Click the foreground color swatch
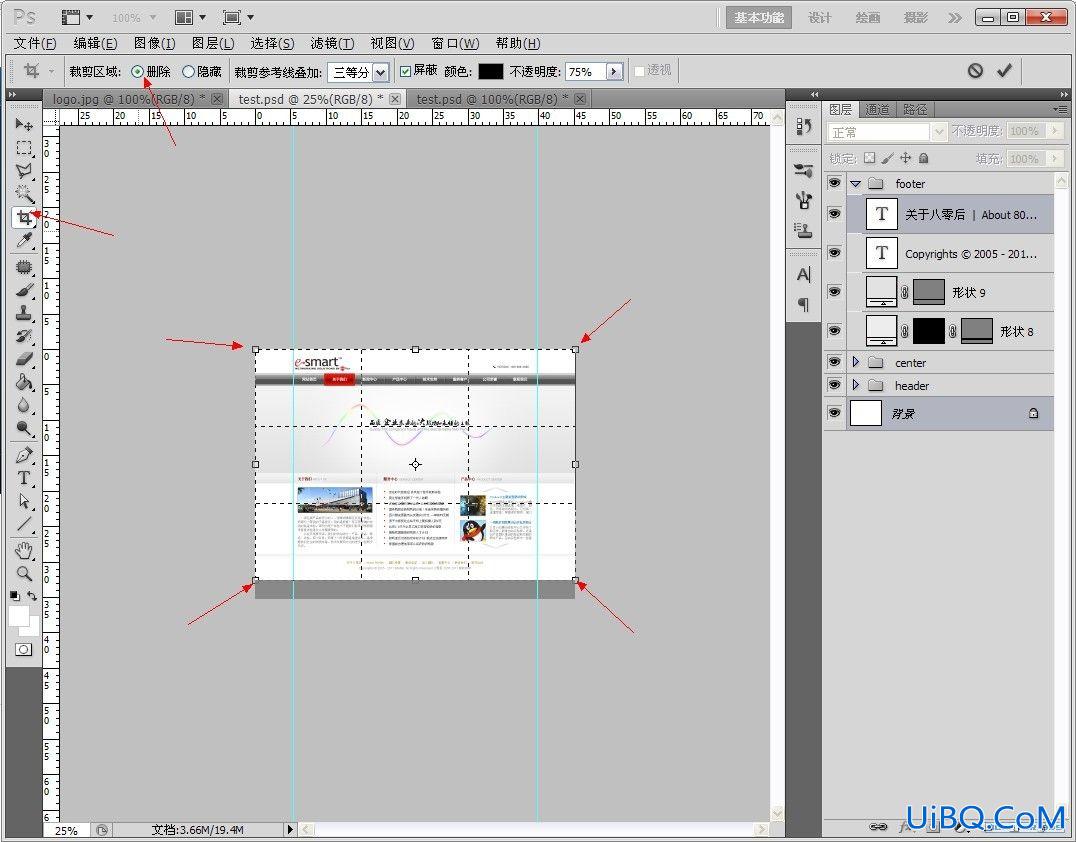 (x=19, y=616)
